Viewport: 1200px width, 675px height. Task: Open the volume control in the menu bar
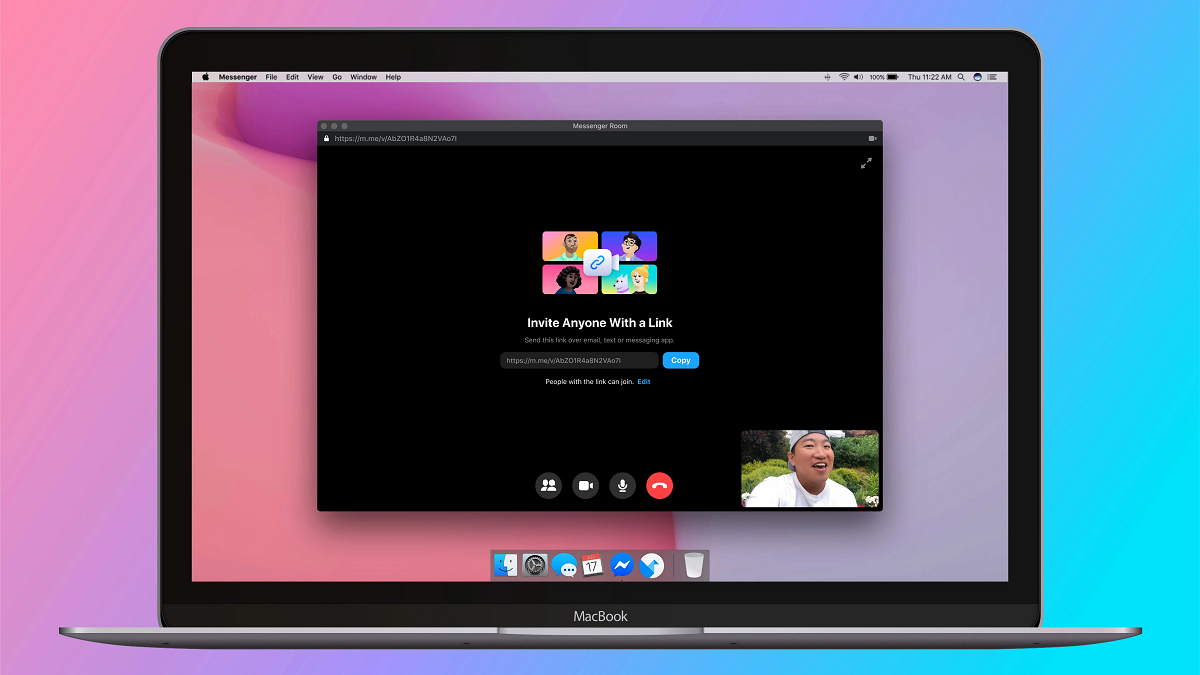[858, 77]
